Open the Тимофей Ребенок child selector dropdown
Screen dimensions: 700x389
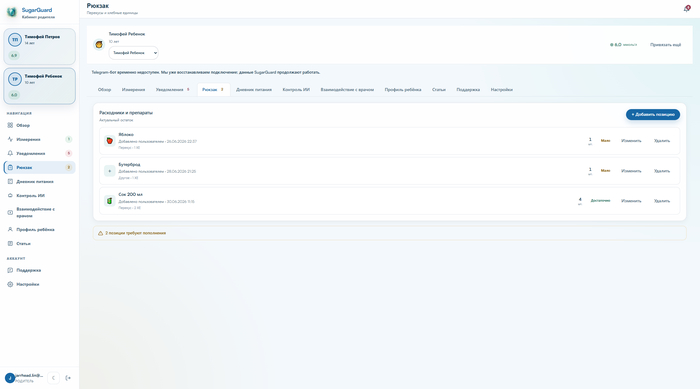[x=133, y=53]
